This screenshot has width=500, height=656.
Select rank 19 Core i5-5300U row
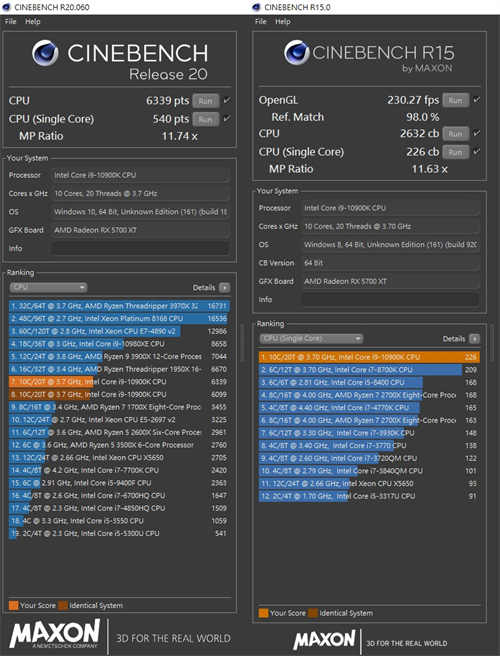click(x=119, y=533)
